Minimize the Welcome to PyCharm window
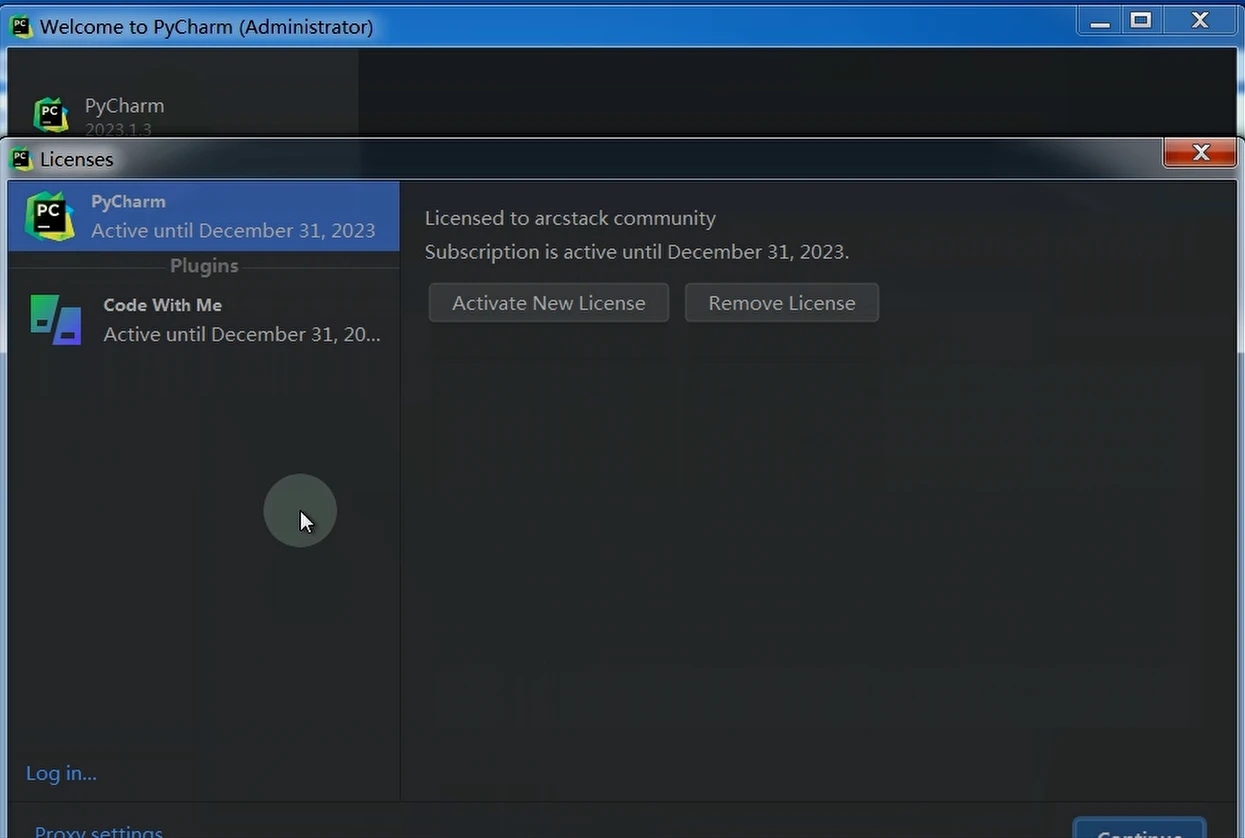The height and width of the screenshot is (838, 1245). (1099, 20)
